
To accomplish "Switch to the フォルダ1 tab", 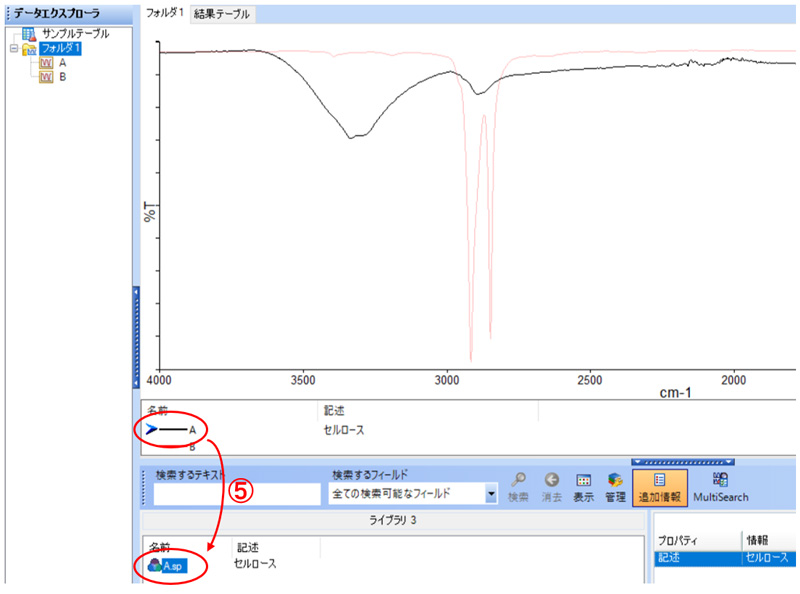I will 165,13.
